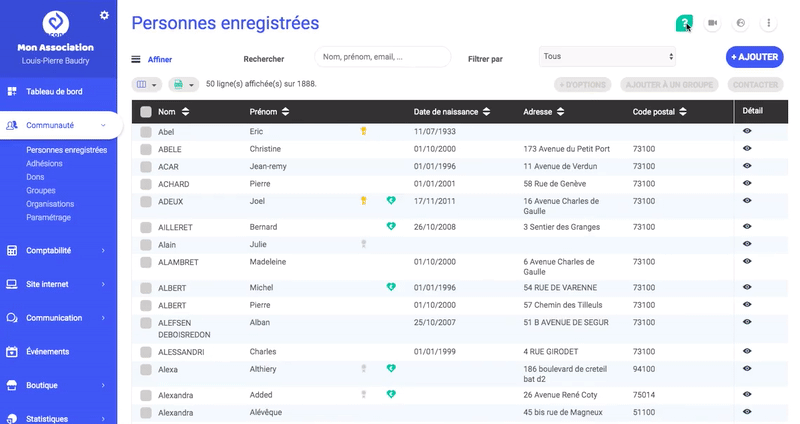The width and height of the screenshot is (800, 424).
Task: Sort by Prénom column arrows
Action: [285, 112]
